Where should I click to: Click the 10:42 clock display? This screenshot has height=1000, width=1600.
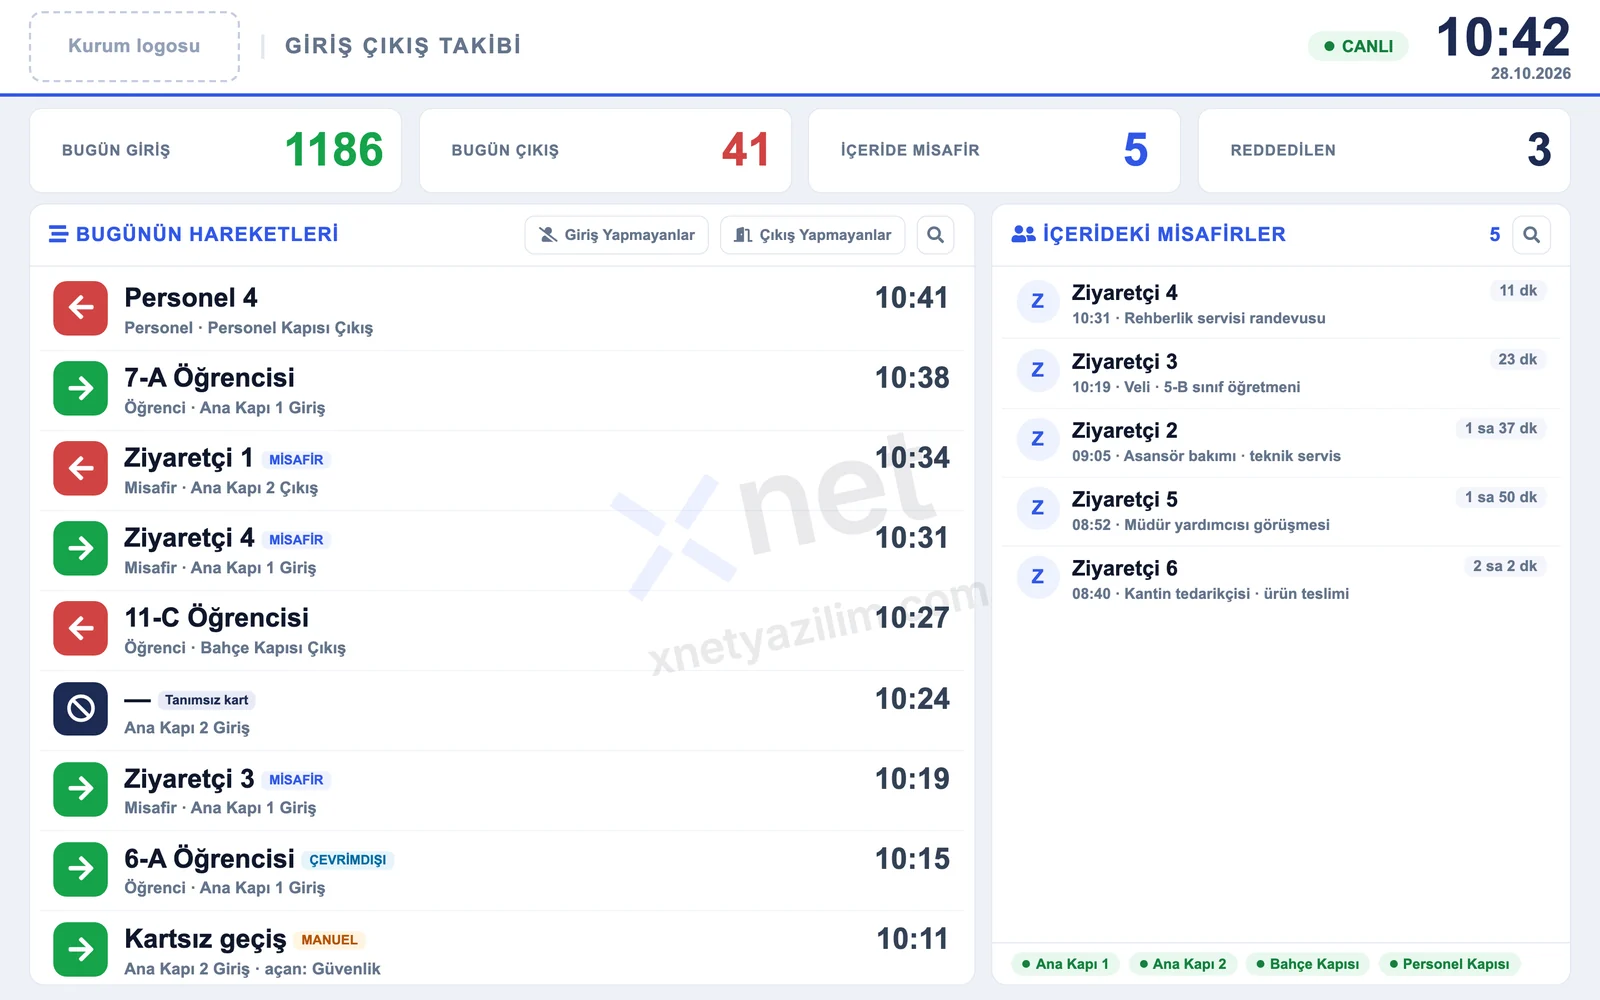1503,38
